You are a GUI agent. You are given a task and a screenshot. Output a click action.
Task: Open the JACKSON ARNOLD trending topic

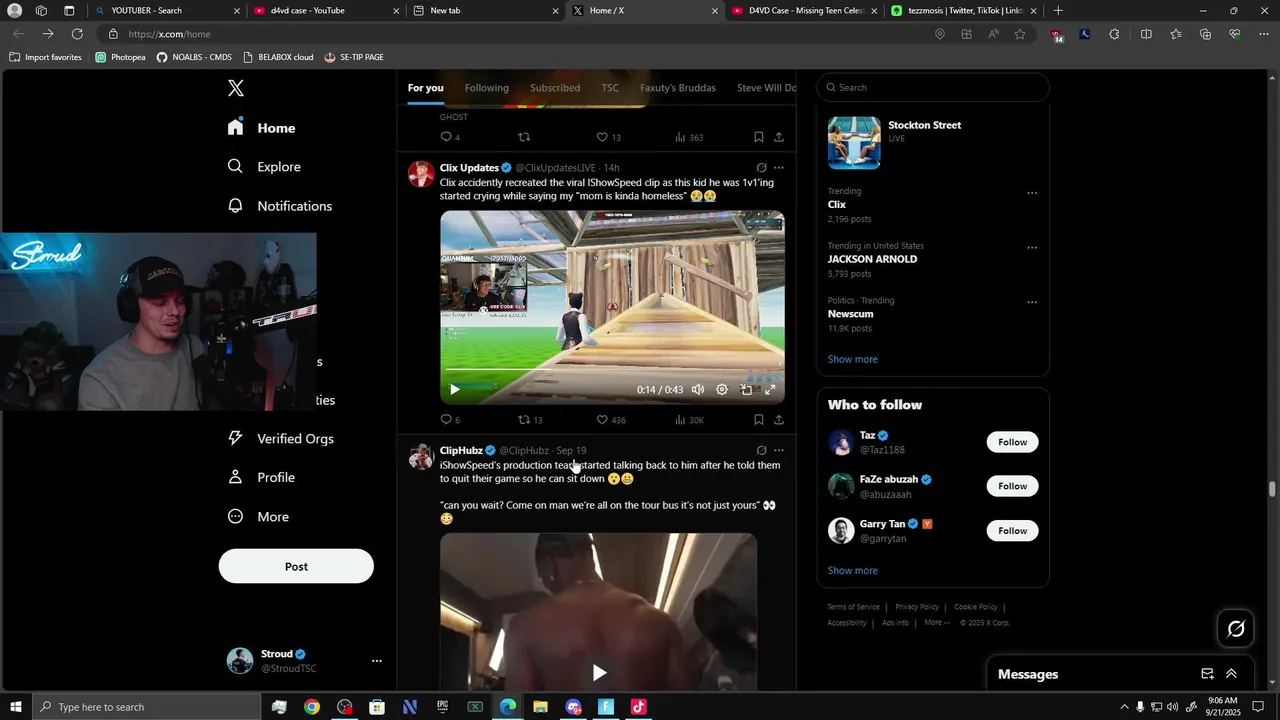(x=872, y=259)
